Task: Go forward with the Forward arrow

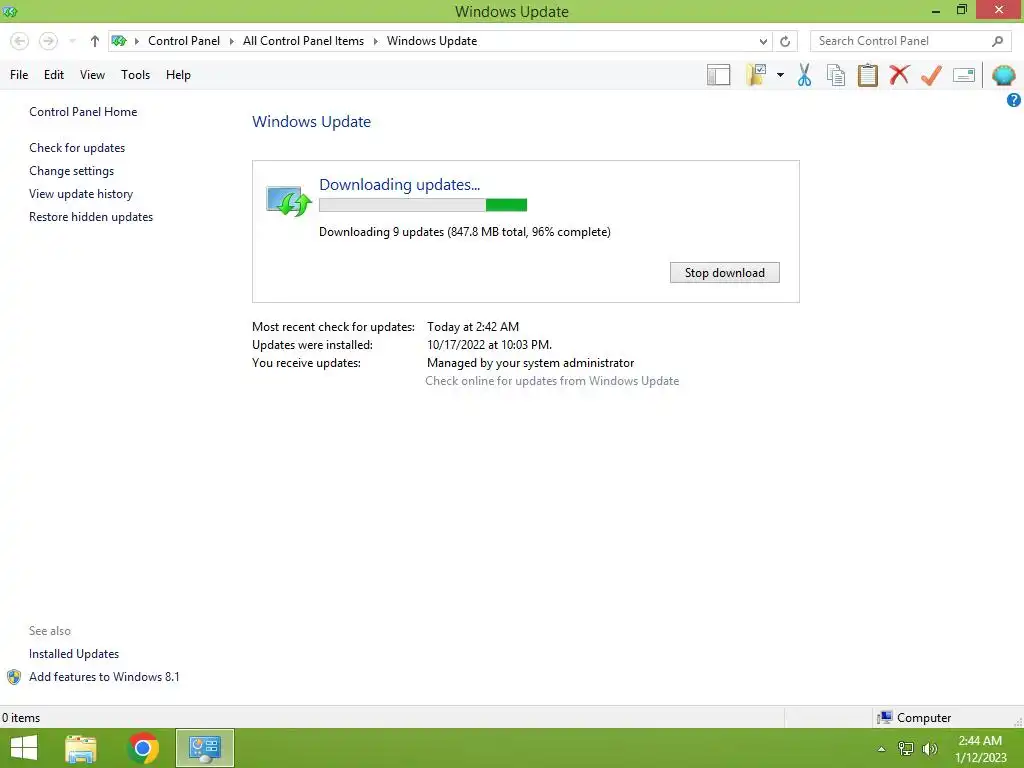Action: pyautogui.click(x=48, y=41)
